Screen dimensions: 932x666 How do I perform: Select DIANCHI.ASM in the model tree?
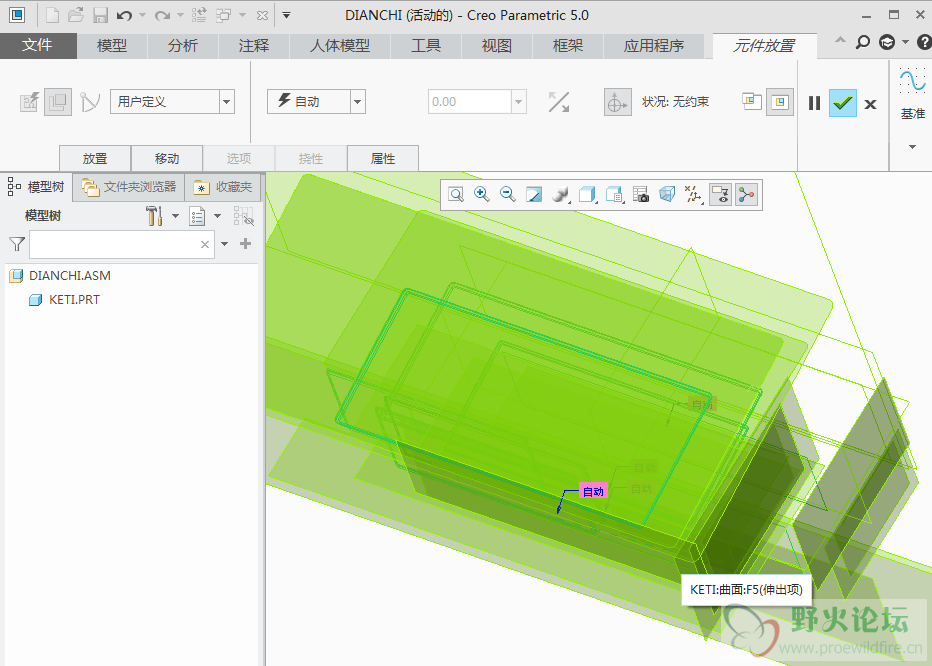click(70, 275)
